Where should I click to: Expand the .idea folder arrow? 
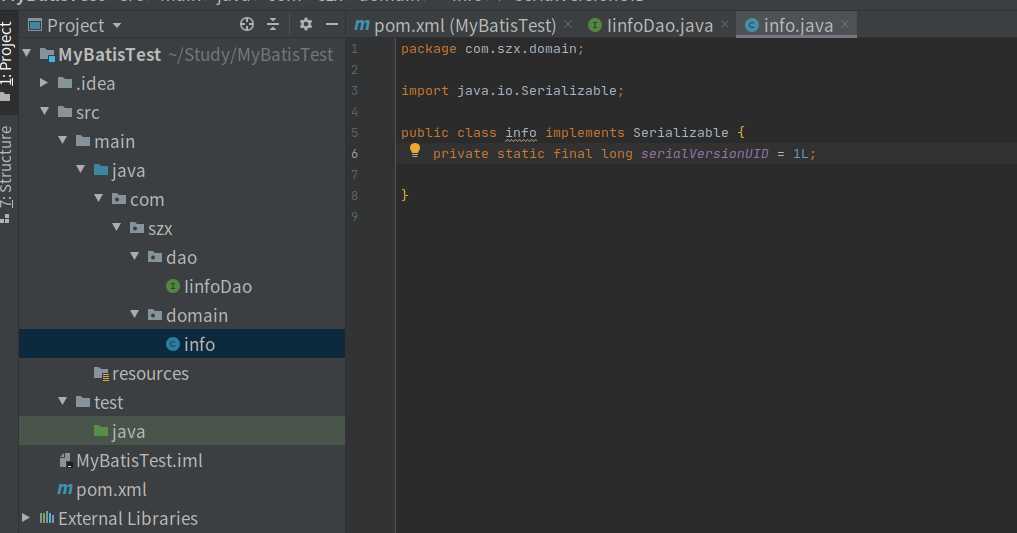[43, 82]
